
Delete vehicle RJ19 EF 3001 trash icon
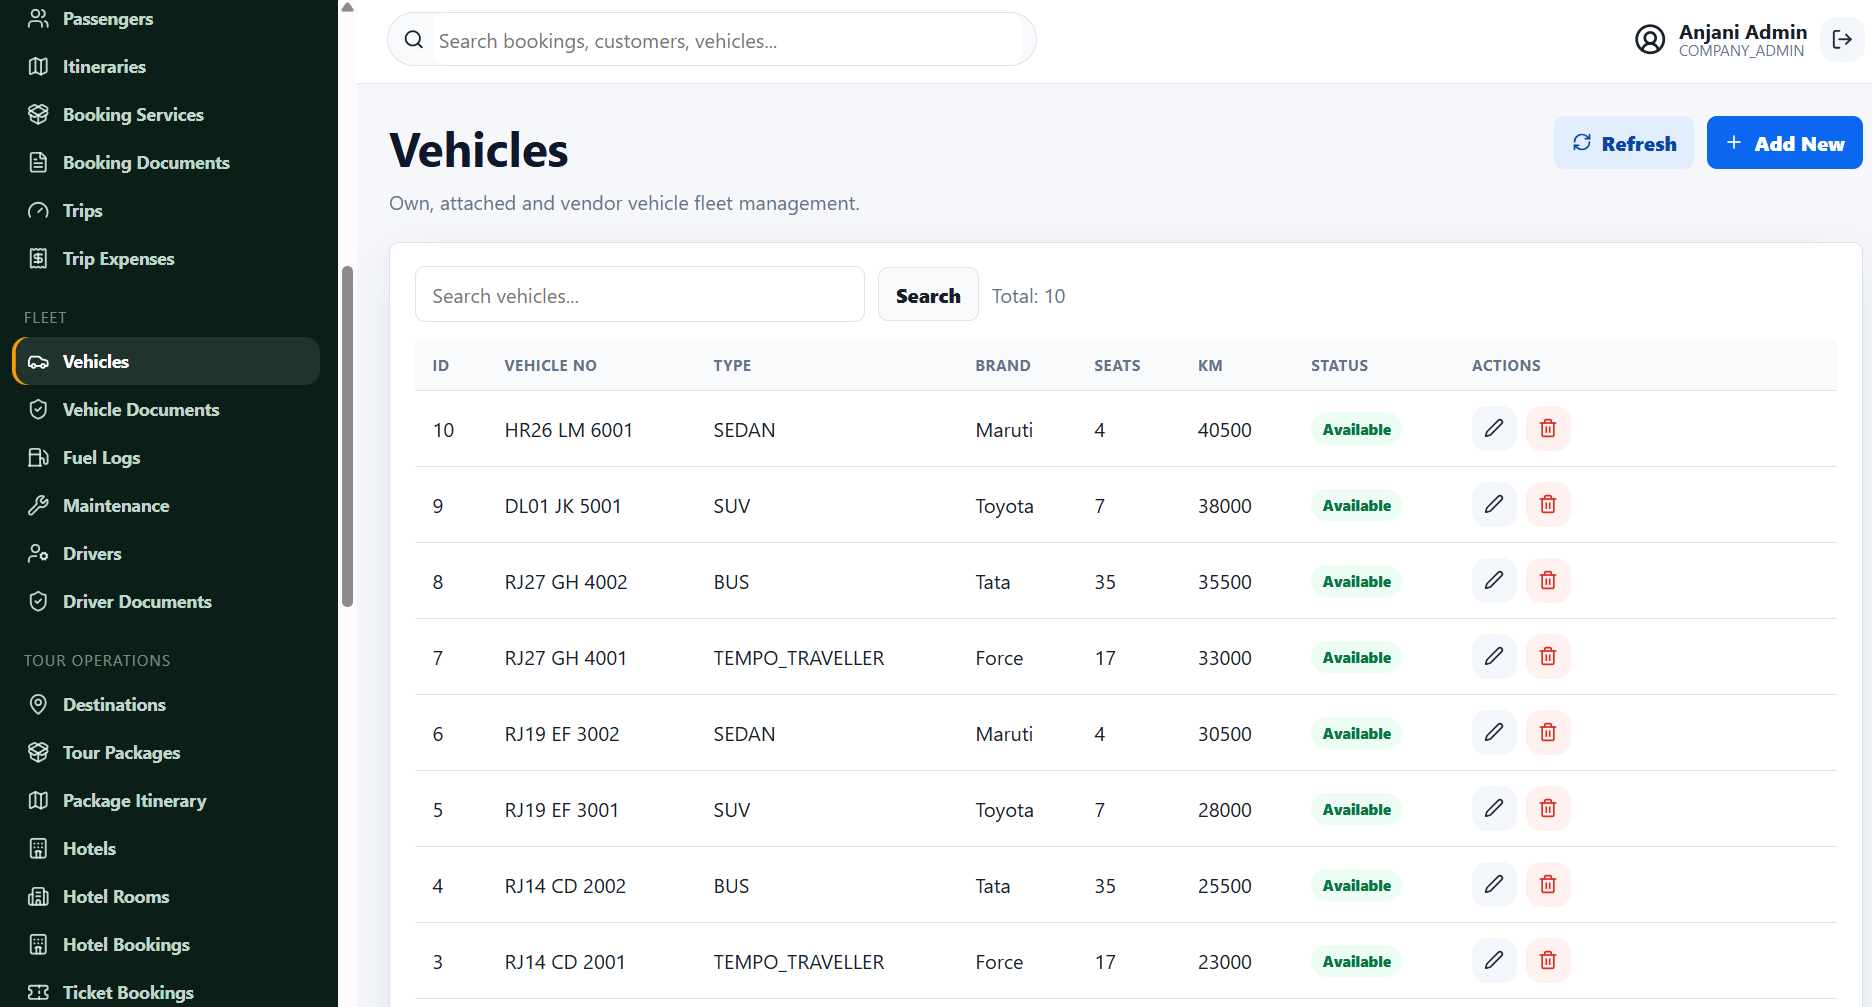click(x=1548, y=809)
